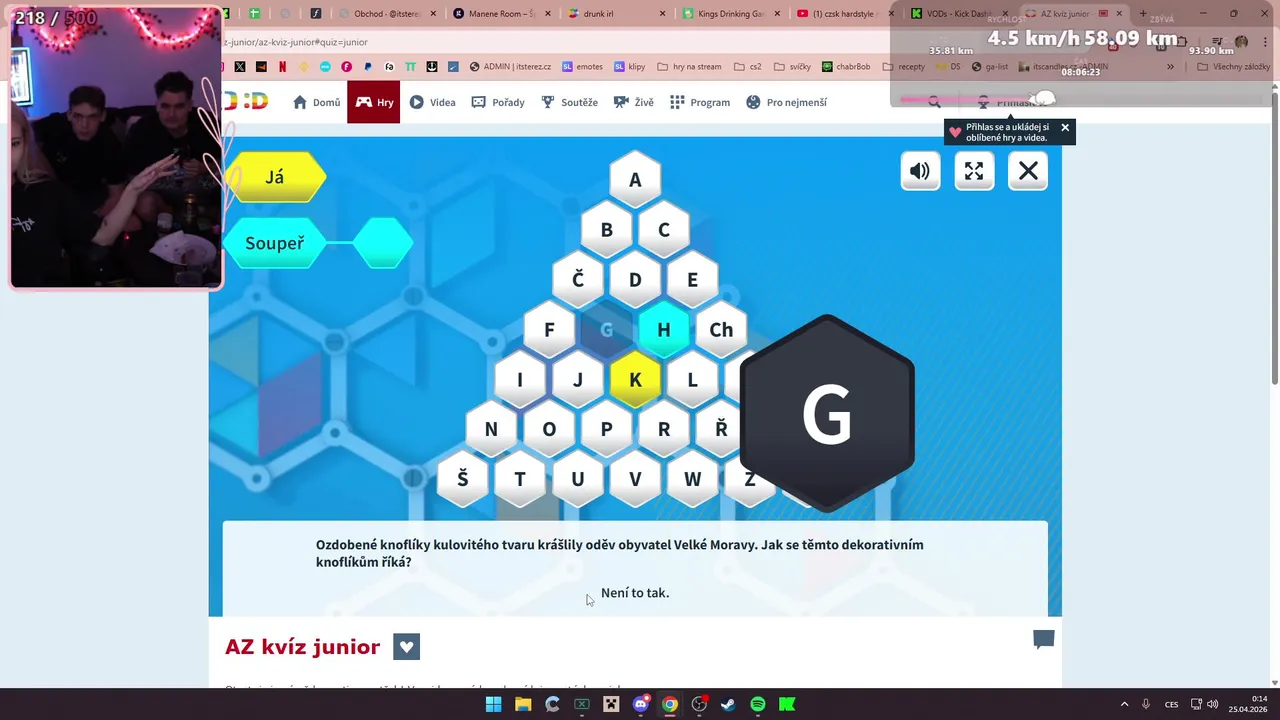Screen dimensions: 1280x720
Task: Select the Ř hexagon tile
Action: 721,429
